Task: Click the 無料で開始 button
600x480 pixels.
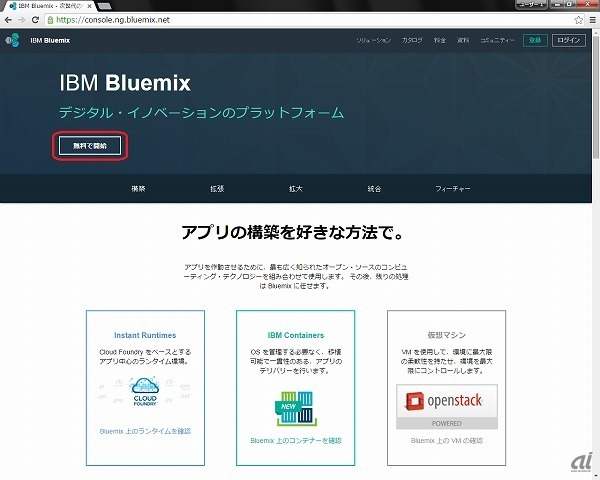Action: click(x=90, y=146)
